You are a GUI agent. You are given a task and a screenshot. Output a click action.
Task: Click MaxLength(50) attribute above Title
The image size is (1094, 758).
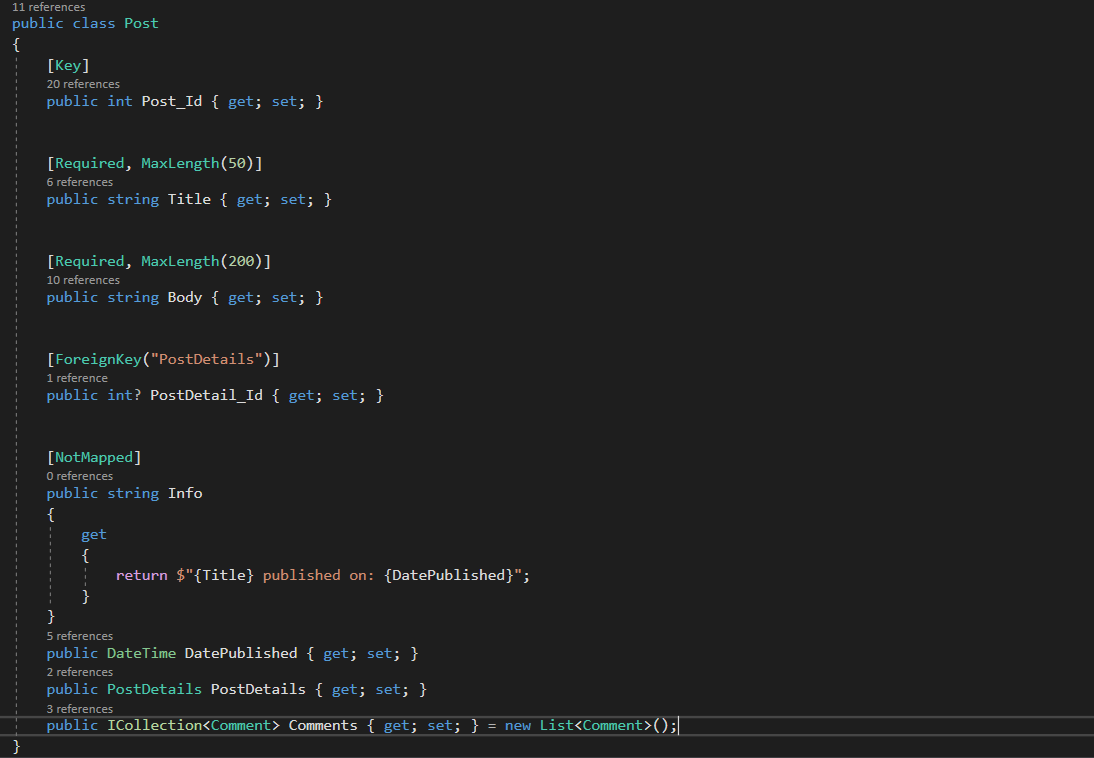[x=197, y=163]
